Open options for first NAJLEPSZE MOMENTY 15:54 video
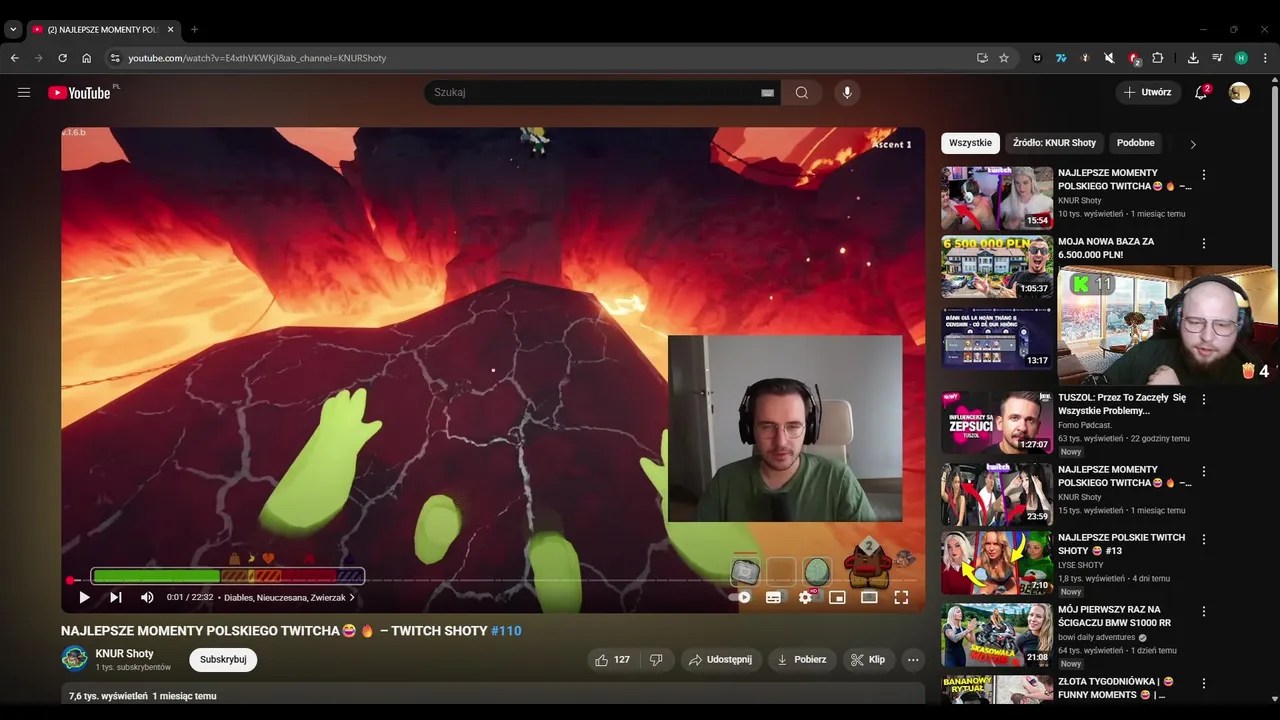The height and width of the screenshot is (720, 1280). (1204, 175)
